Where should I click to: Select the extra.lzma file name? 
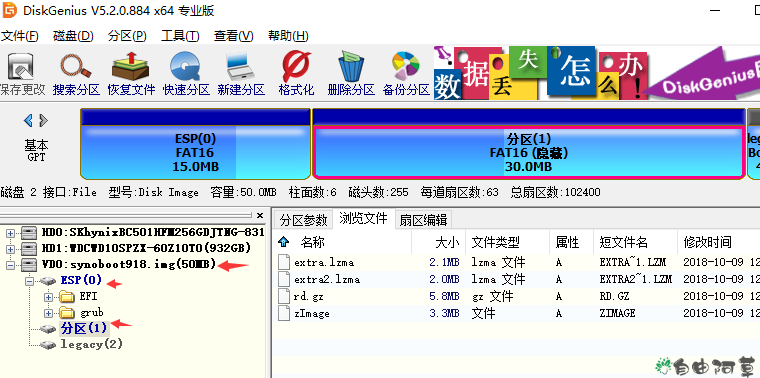pos(324,263)
